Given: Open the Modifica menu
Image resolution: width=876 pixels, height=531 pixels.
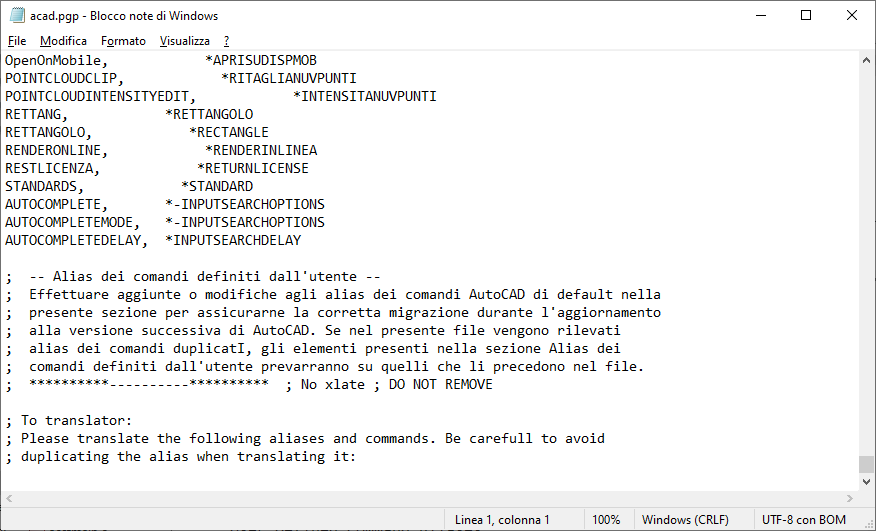Looking at the screenshot, I should (63, 41).
